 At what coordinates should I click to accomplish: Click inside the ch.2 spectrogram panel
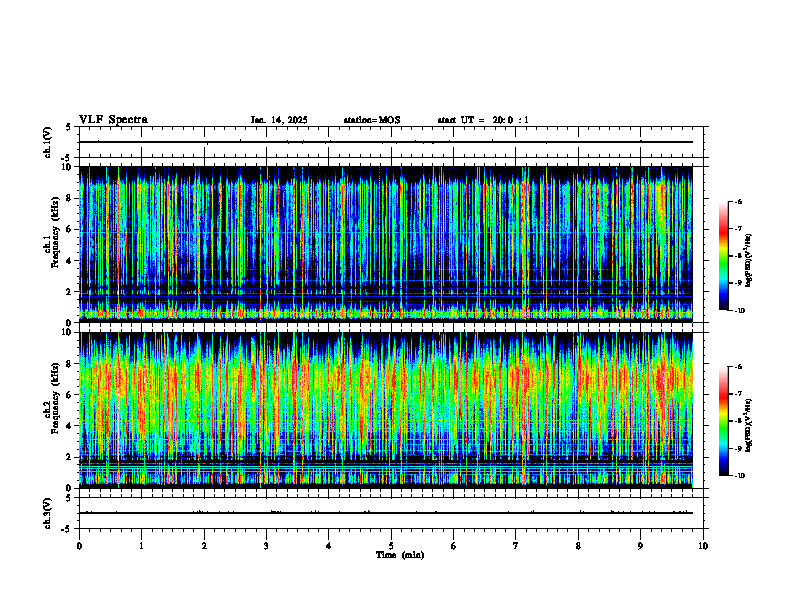pyautogui.click(x=386, y=410)
